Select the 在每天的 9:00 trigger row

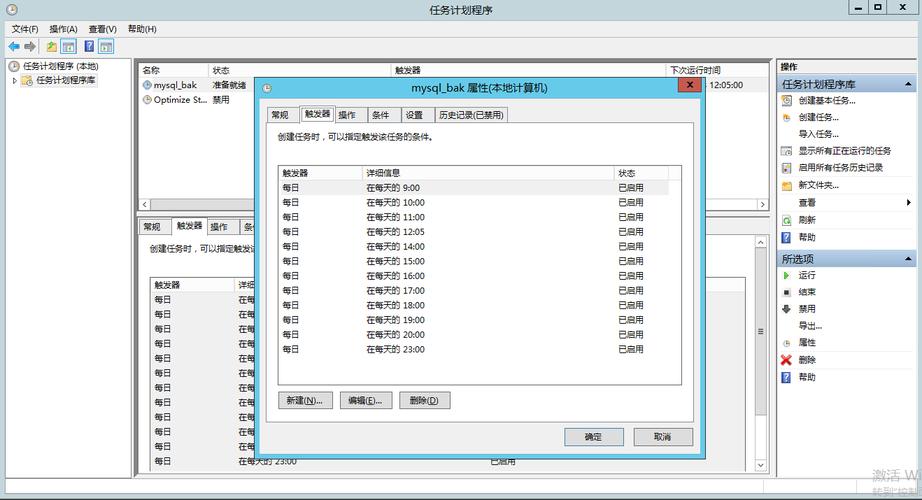474,188
